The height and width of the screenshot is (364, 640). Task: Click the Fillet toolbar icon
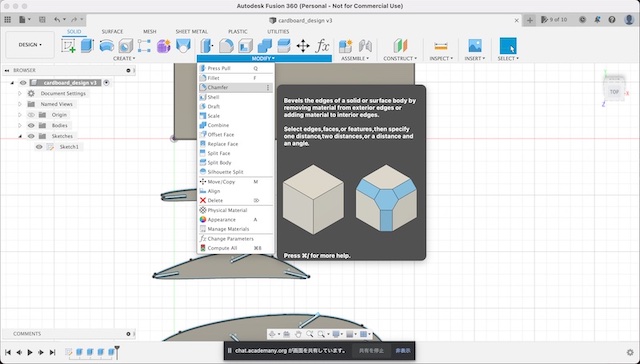point(226,46)
